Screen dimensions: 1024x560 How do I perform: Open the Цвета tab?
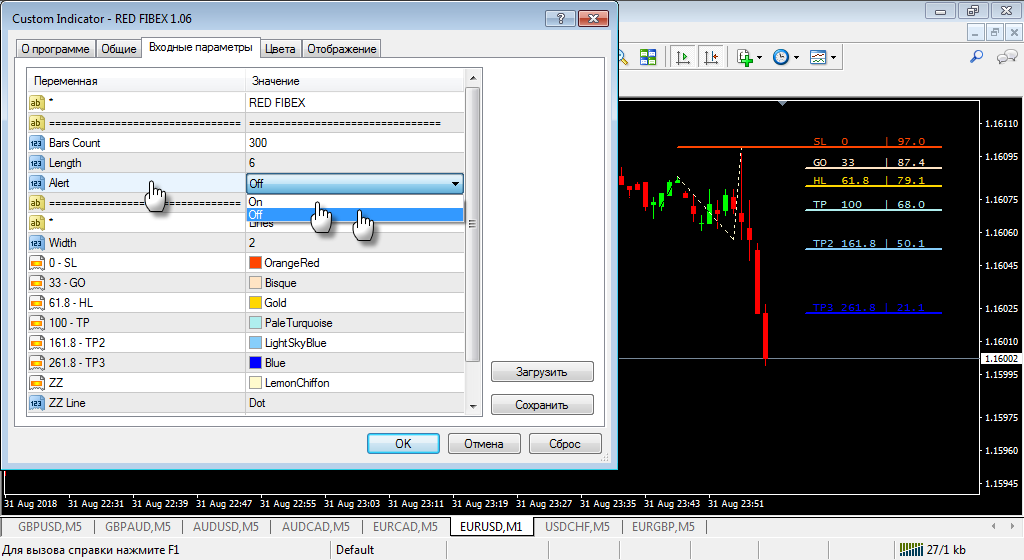click(280, 49)
